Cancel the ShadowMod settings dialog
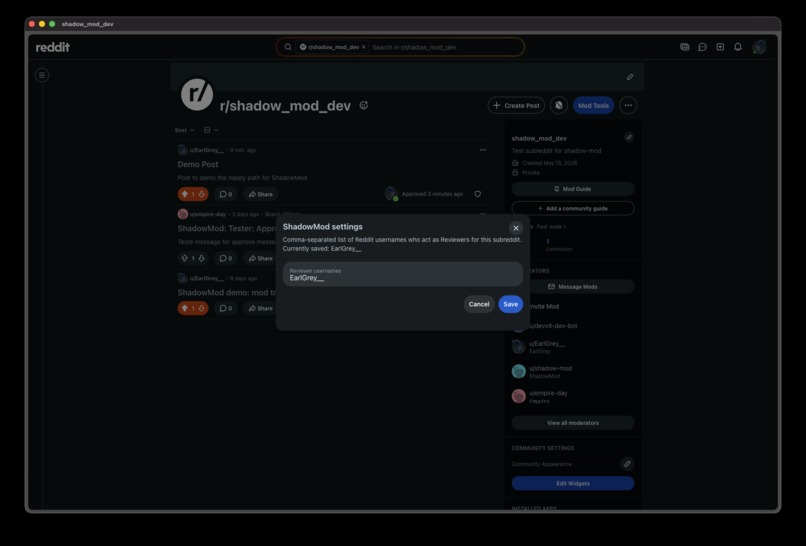Viewport: 806px width, 546px height. coord(479,304)
